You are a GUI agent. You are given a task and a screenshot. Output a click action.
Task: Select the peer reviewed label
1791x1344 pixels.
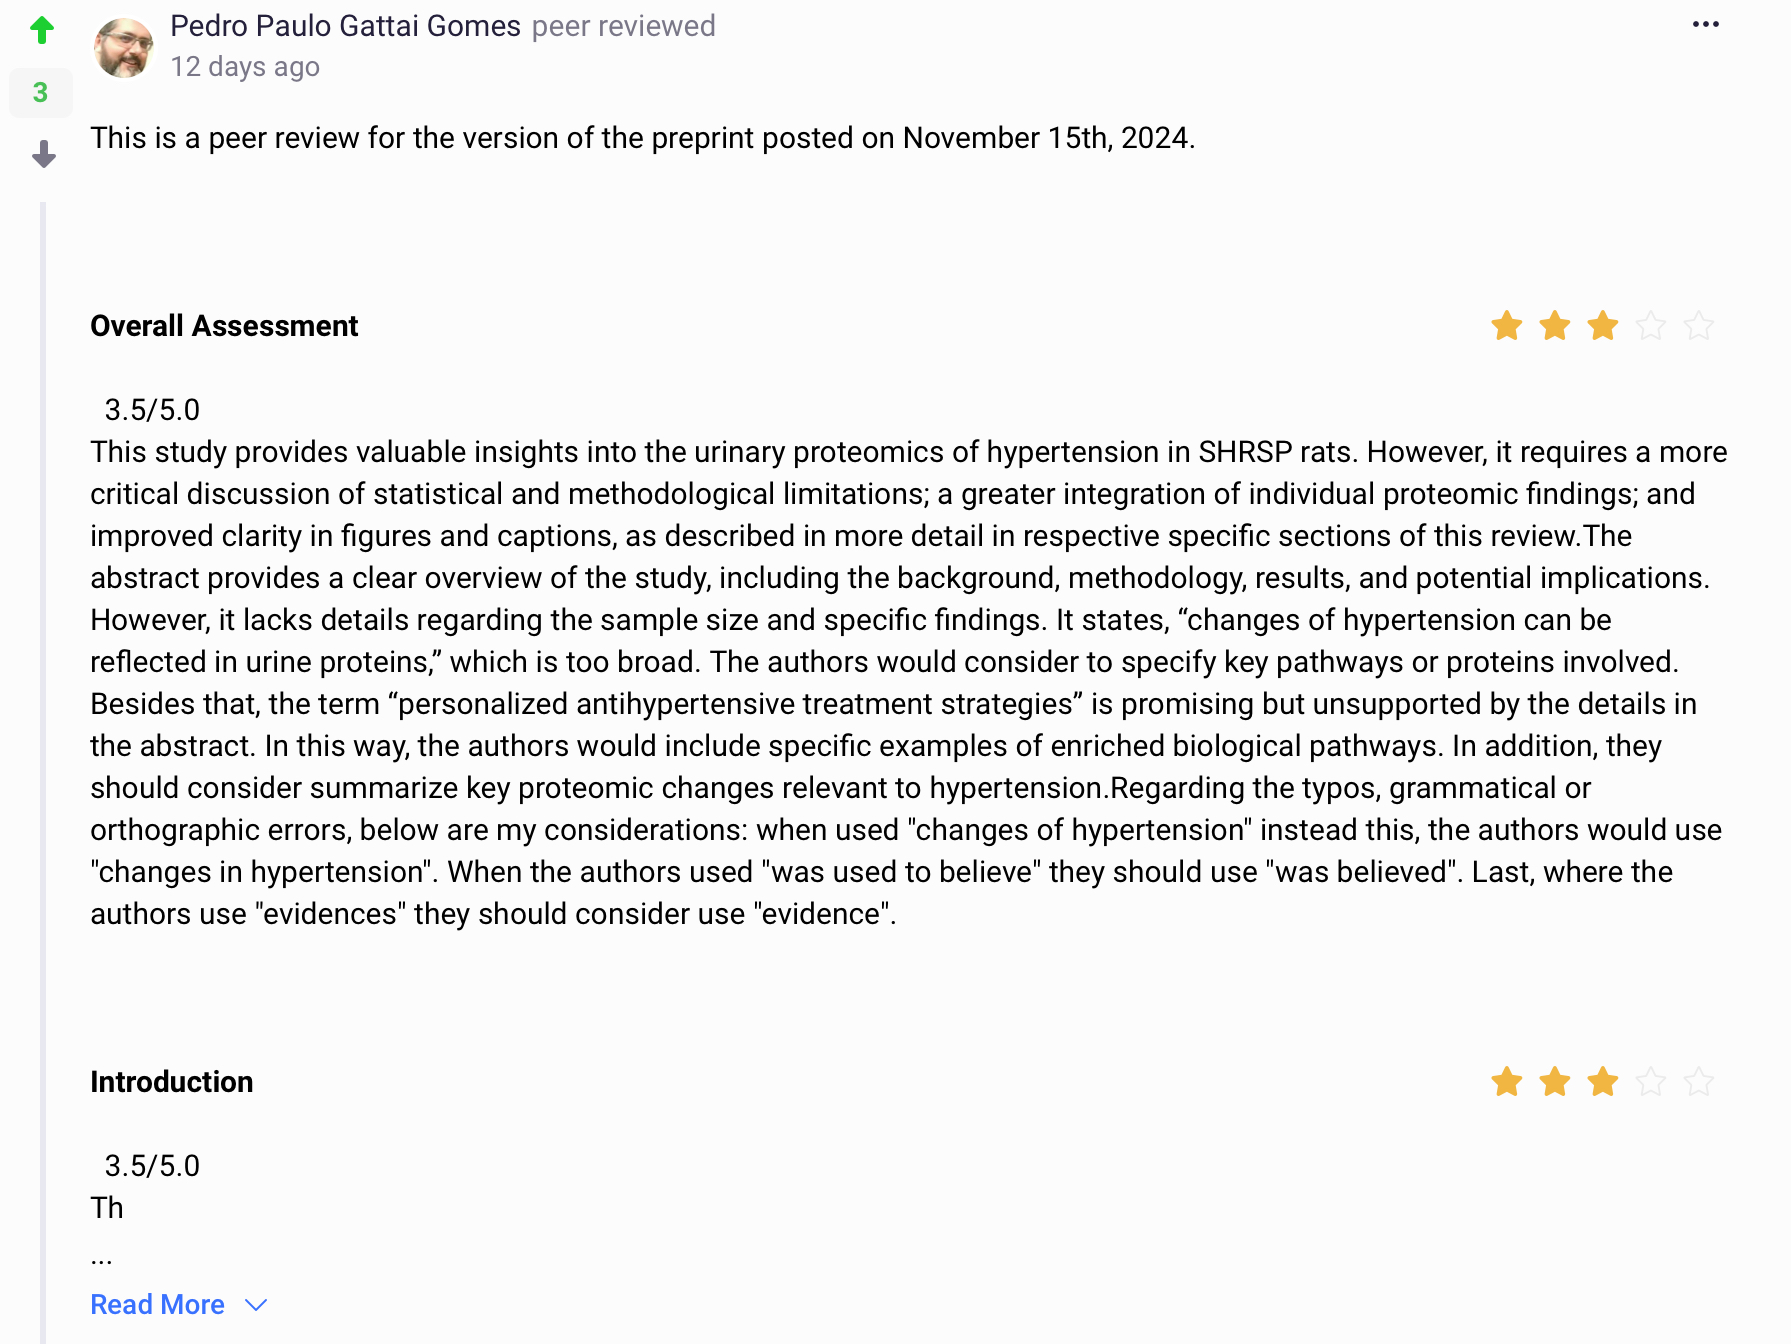pos(624,26)
